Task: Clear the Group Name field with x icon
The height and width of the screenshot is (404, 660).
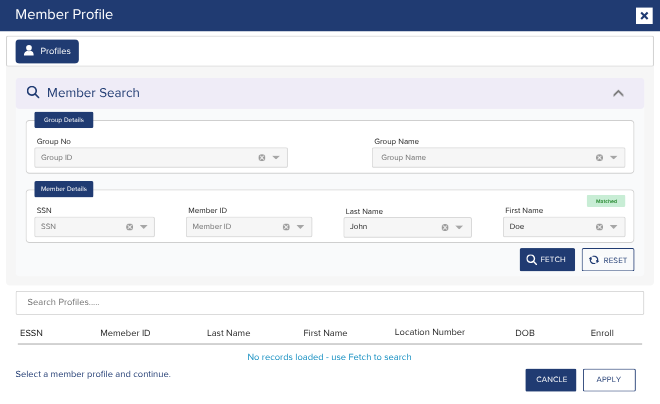Action: point(599,157)
